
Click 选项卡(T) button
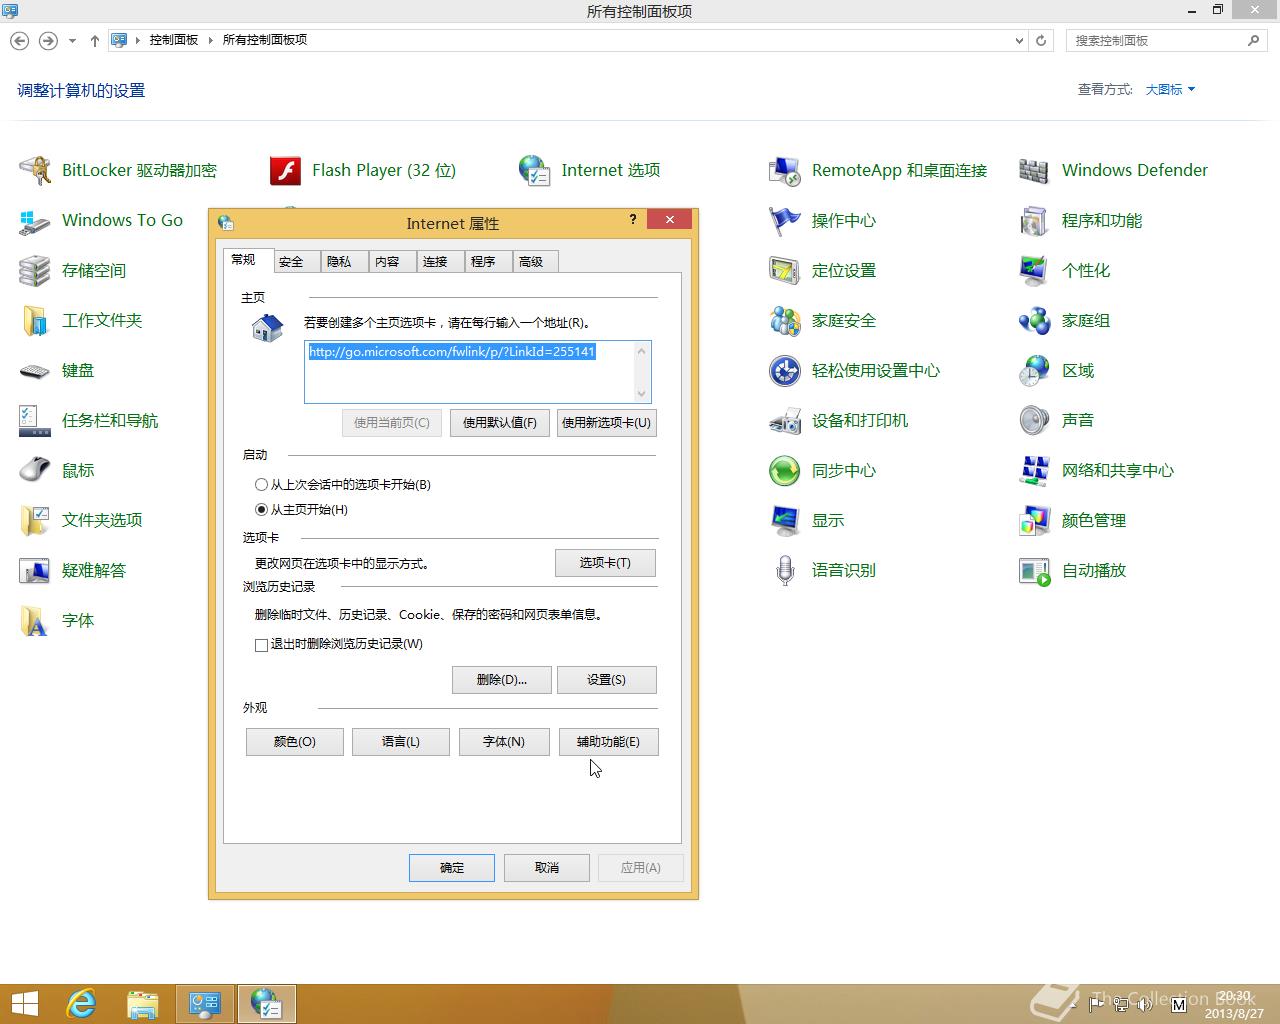click(x=605, y=563)
